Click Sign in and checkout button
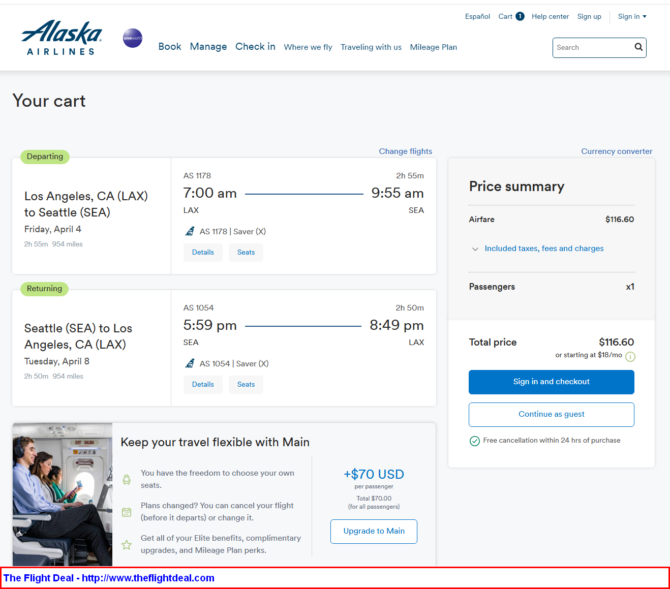Viewport: 670px width, 589px height. (x=551, y=382)
